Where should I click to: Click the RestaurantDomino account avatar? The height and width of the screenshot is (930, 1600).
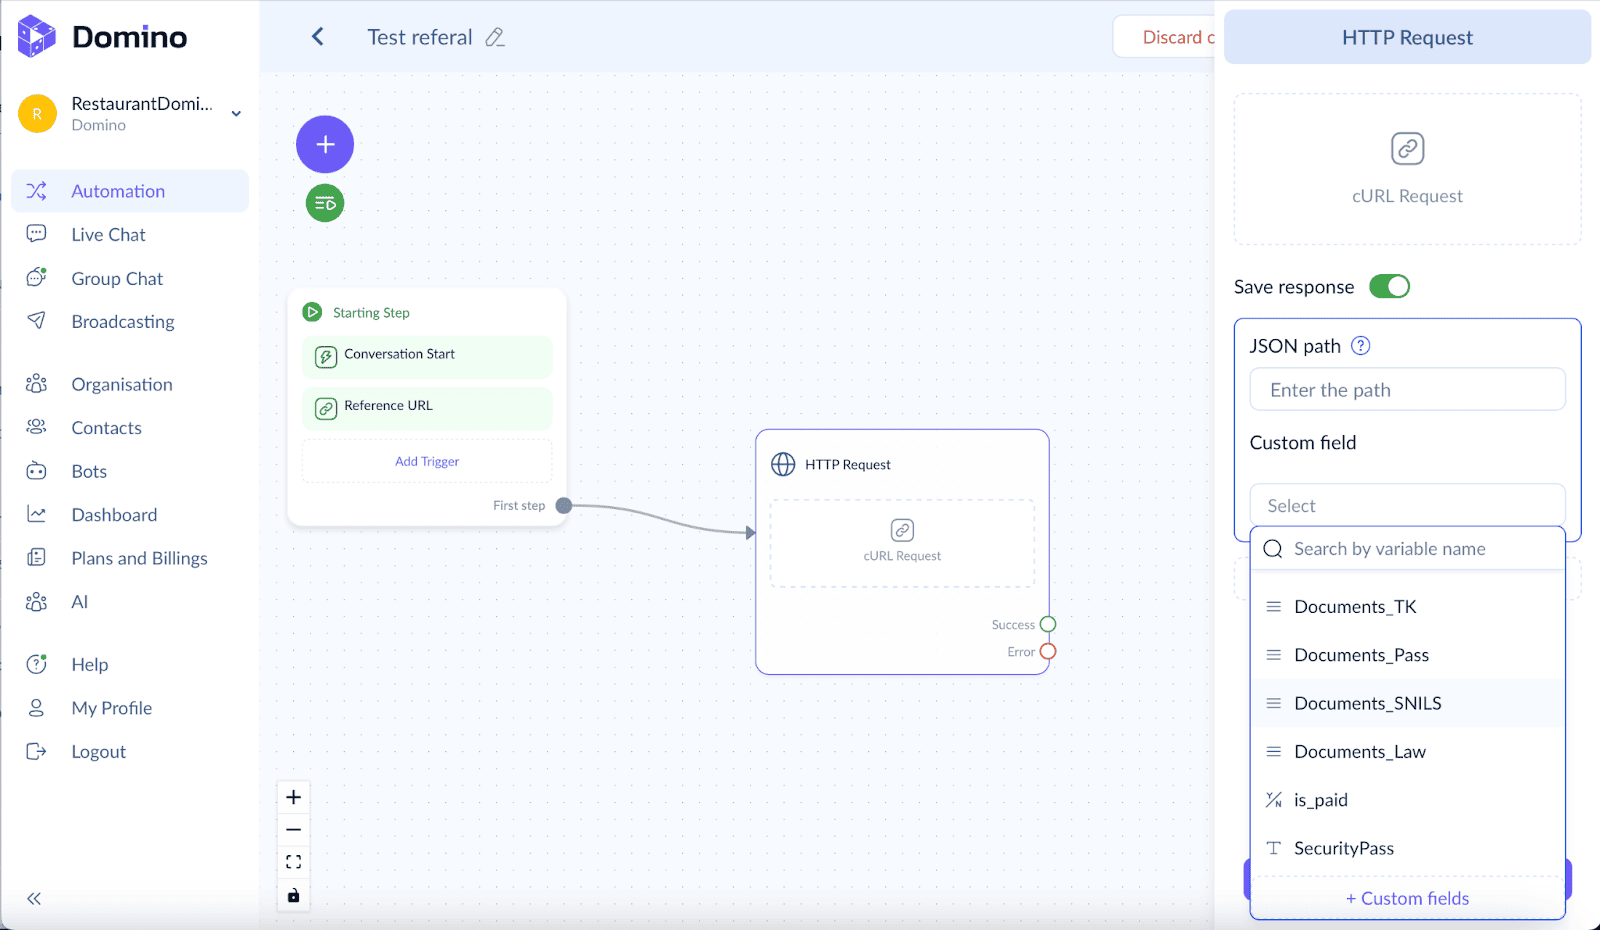coord(37,114)
